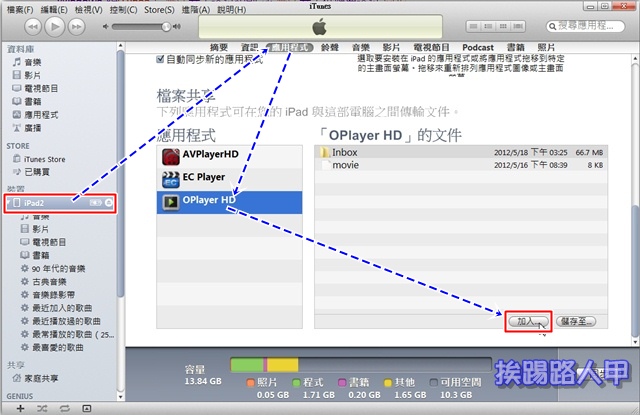Open the Store(S) menu

(159, 10)
